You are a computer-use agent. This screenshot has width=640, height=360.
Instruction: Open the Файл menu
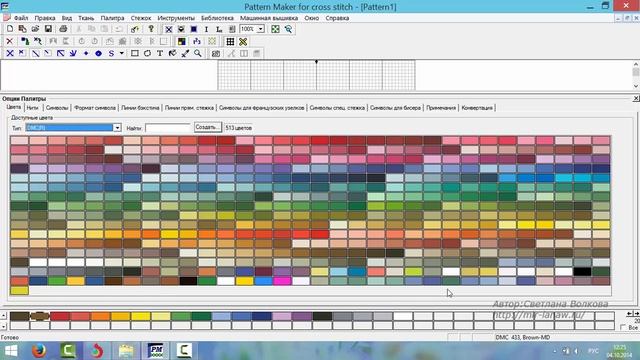click(21, 18)
